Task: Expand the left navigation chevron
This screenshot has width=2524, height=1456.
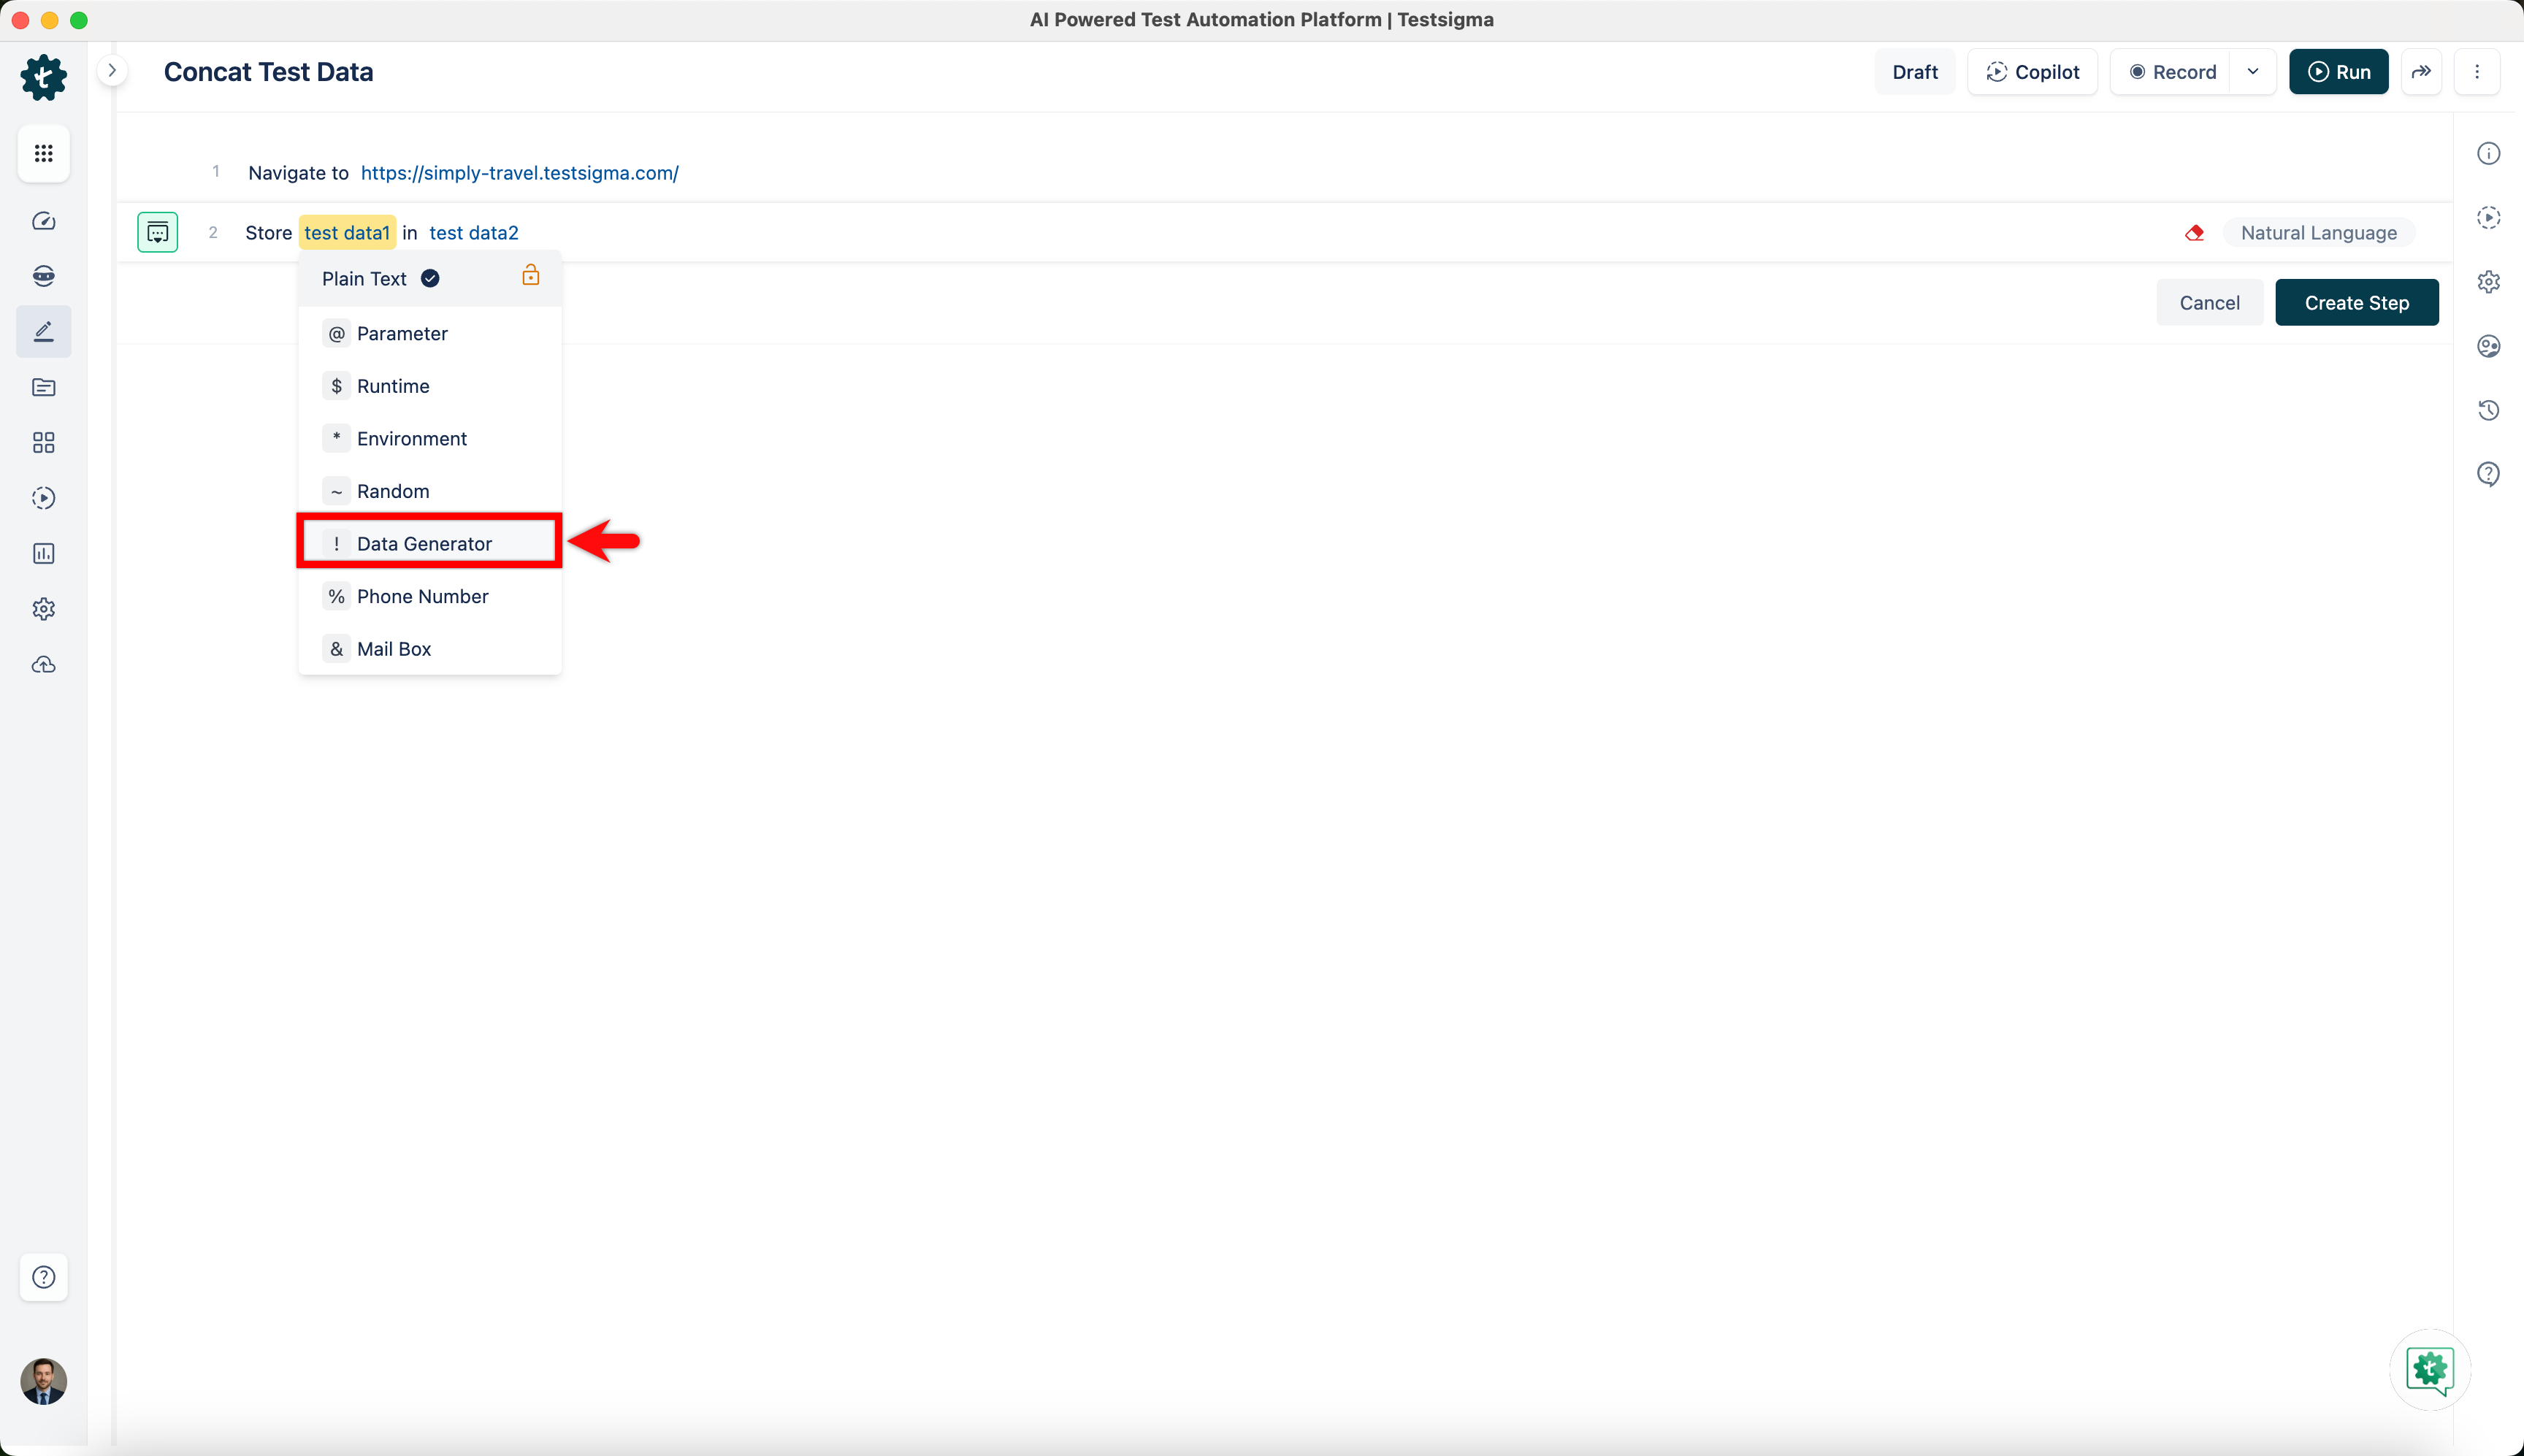Action: 112,71
